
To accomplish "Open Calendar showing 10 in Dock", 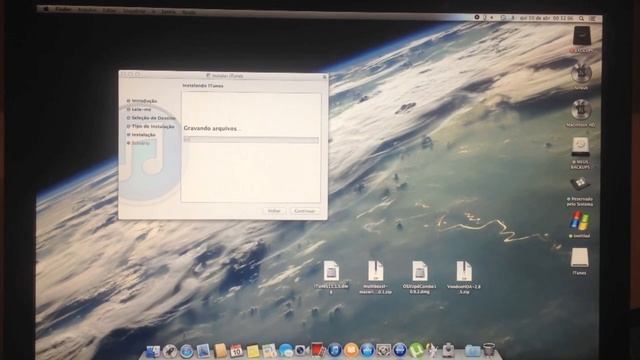I will [236, 351].
